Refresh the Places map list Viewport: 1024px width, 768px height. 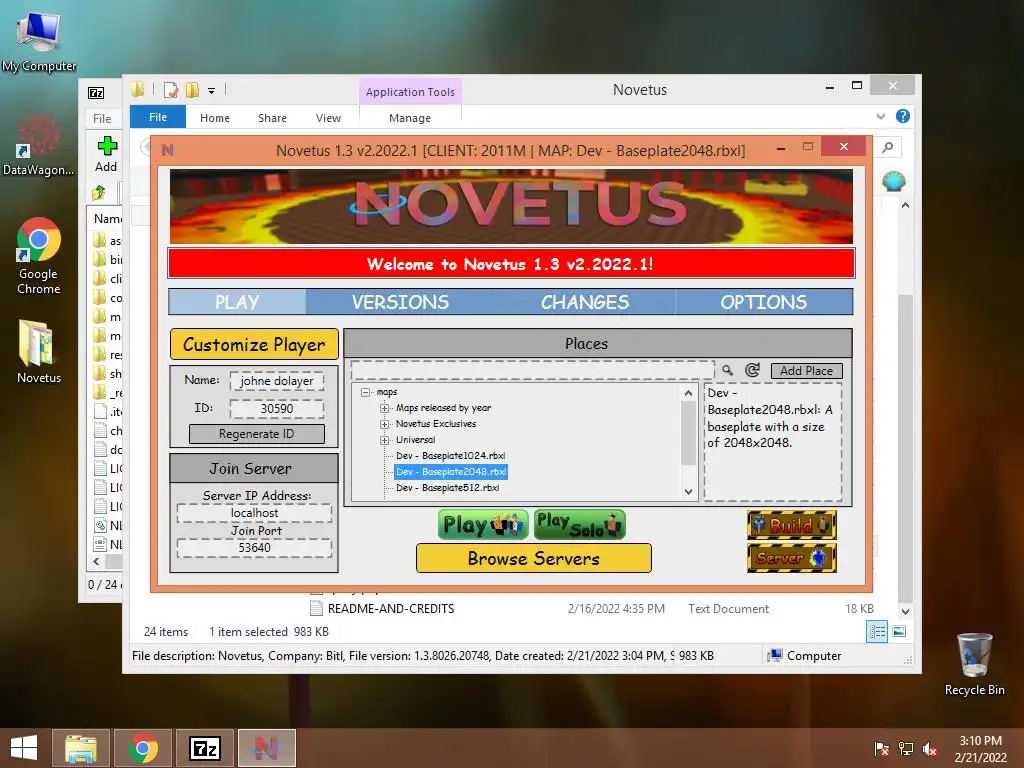[752, 370]
